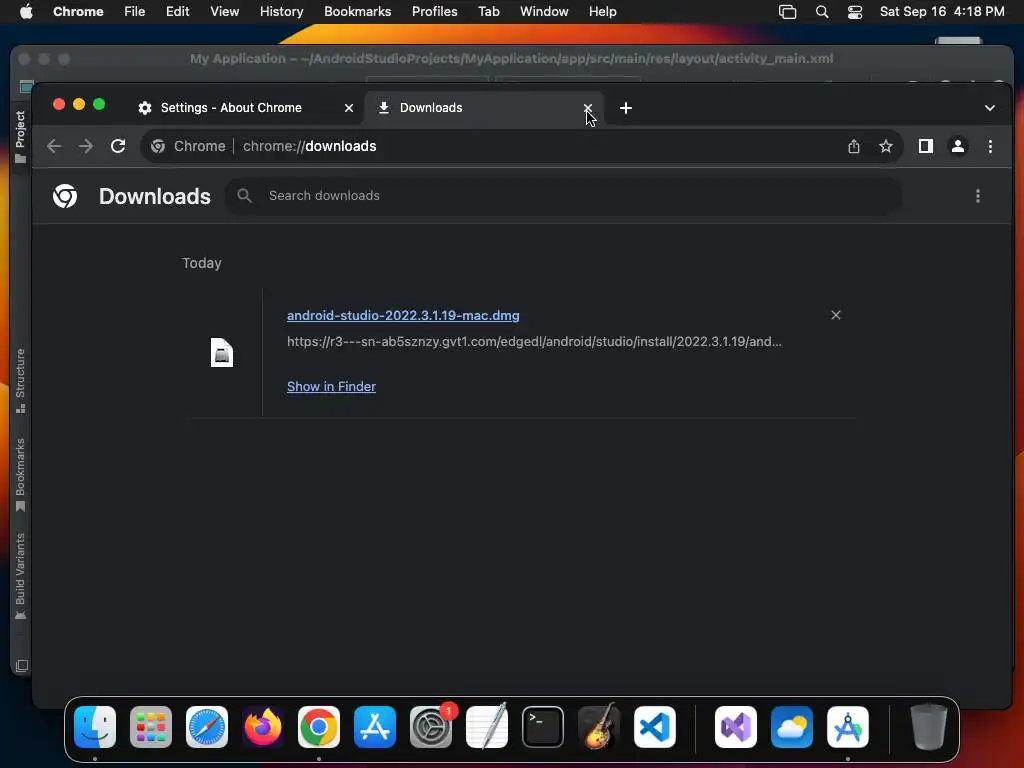This screenshot has width=1024, height=768.
Task: Open Finder from the Dock
Action: point(95,727)
